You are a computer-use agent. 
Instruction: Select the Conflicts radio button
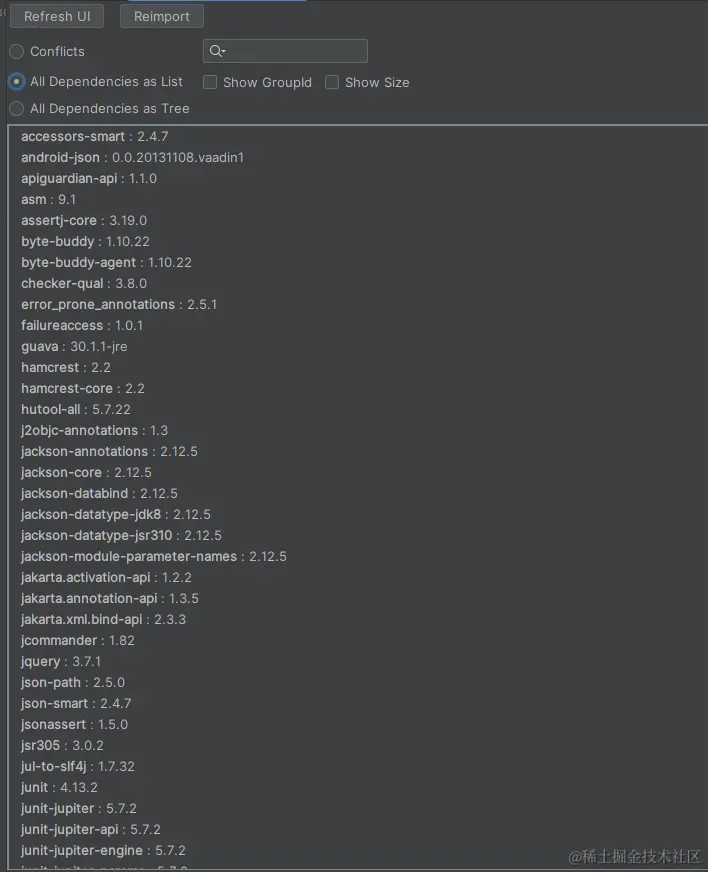point(17,52)
